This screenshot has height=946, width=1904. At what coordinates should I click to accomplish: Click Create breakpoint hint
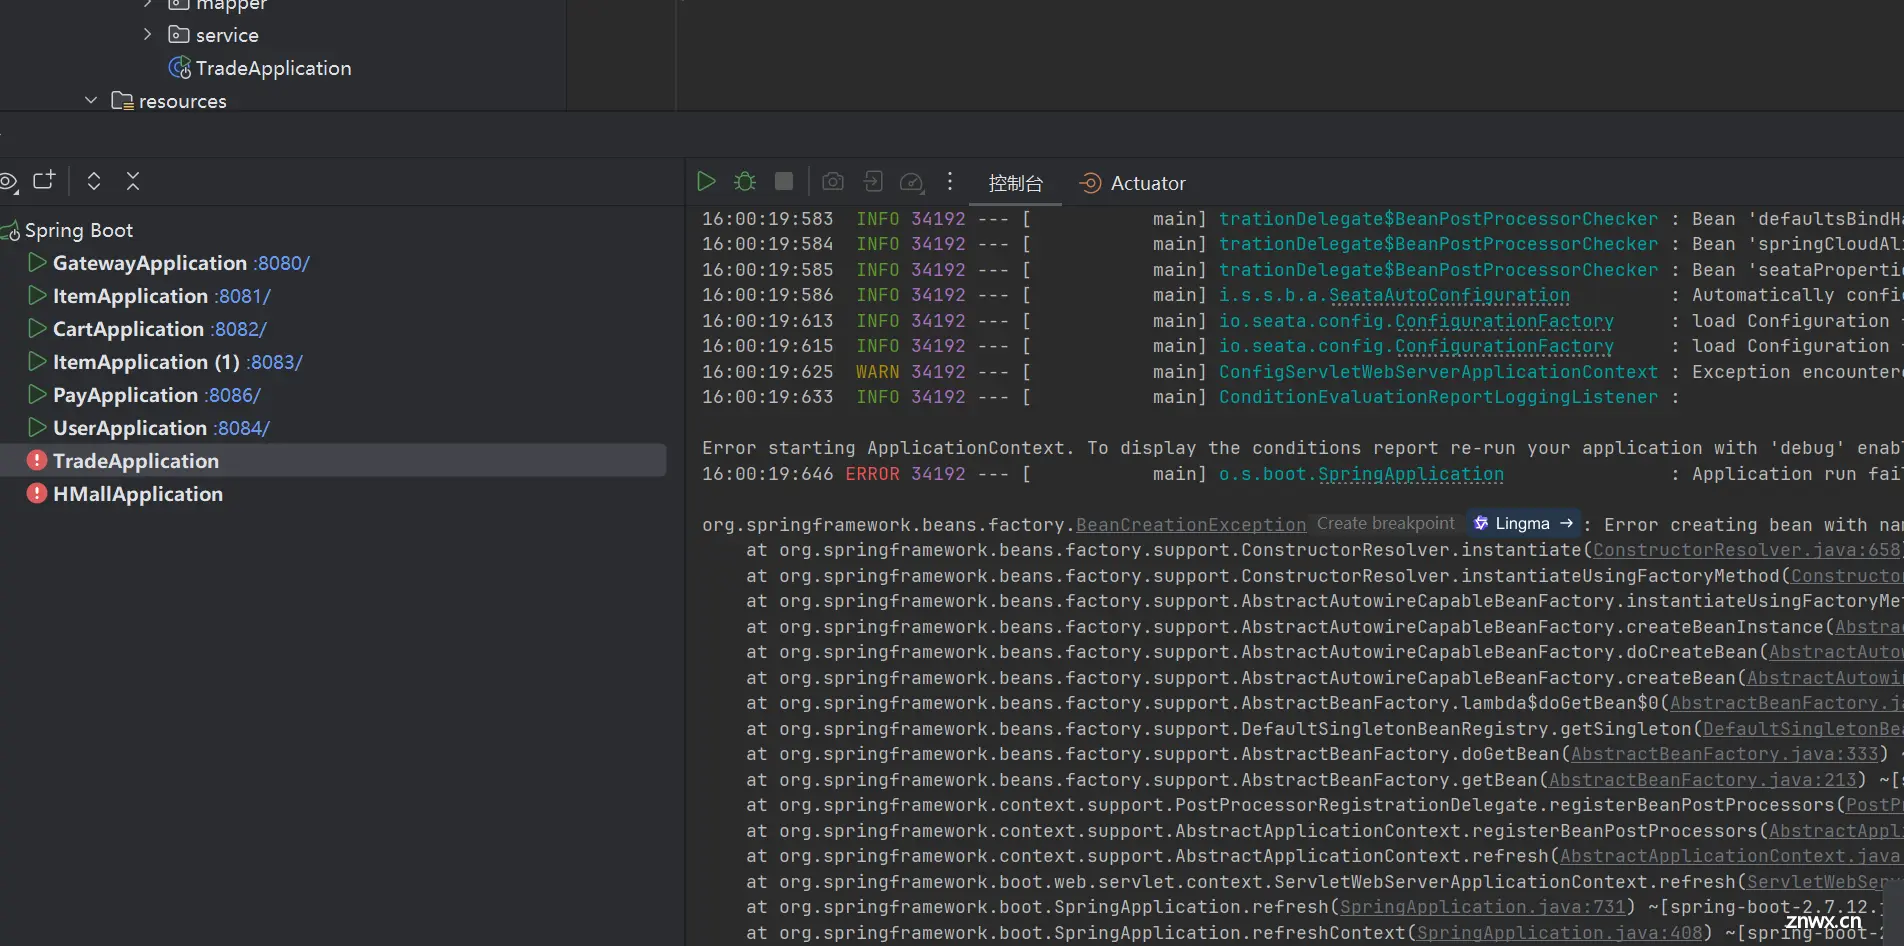coord(1385,524)
